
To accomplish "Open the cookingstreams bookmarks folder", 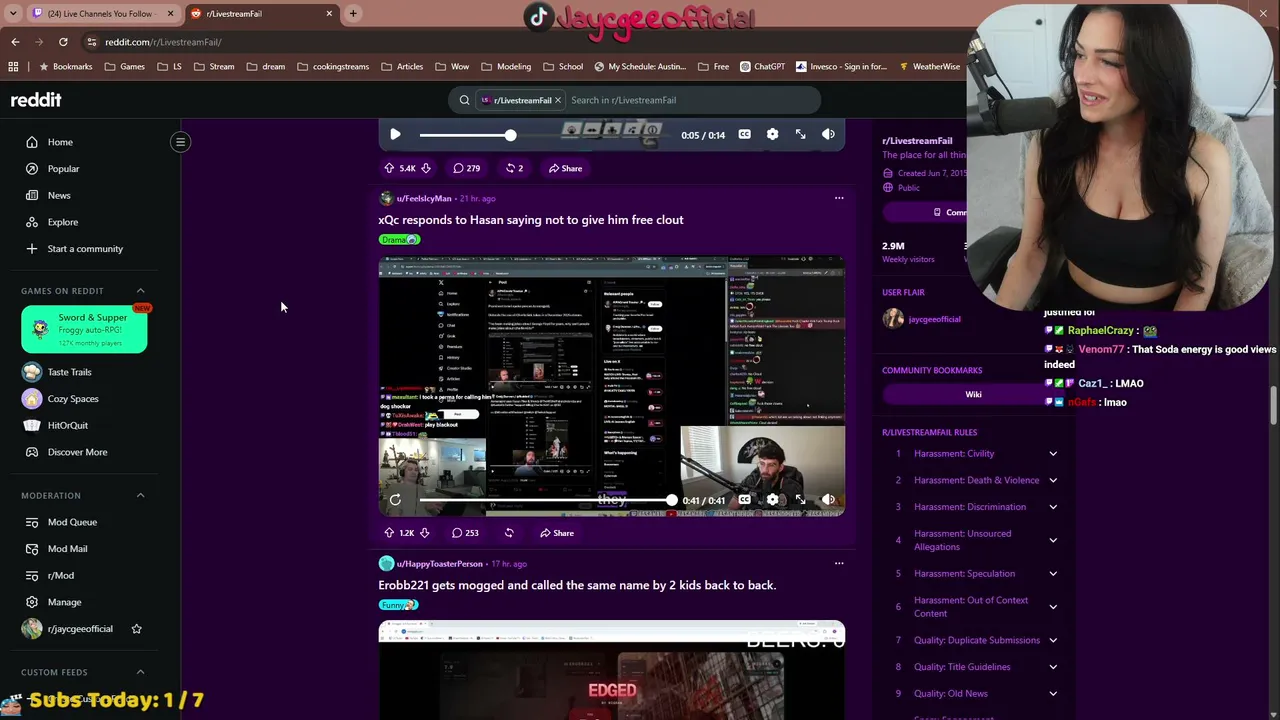I will pyautogui.click(x=334, y=67).
